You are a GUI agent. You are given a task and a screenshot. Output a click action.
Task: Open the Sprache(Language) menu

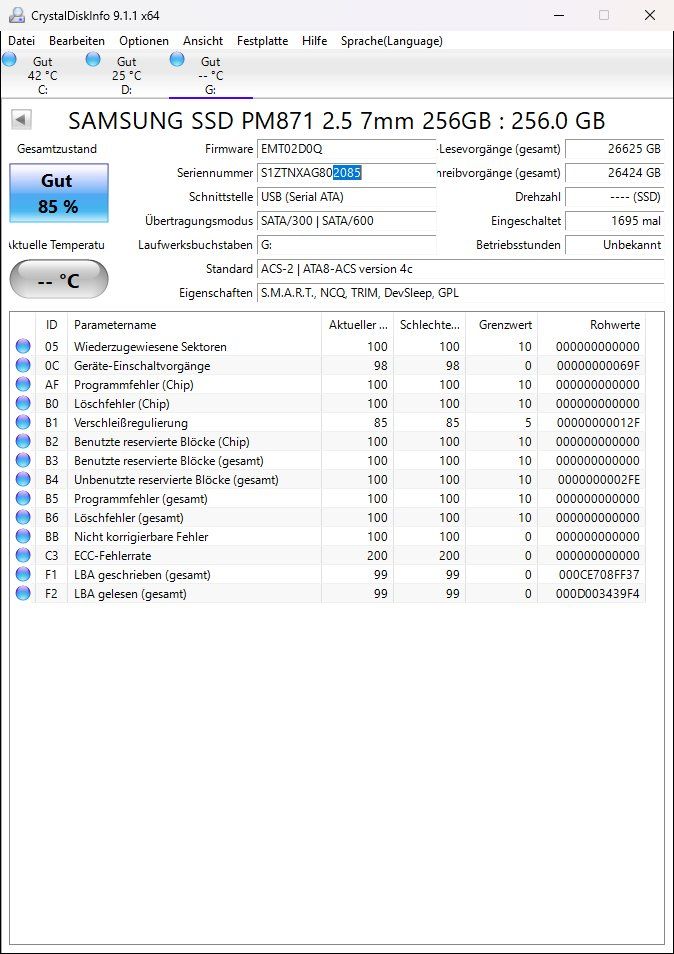pyautogui.click(x=392, y=41)
